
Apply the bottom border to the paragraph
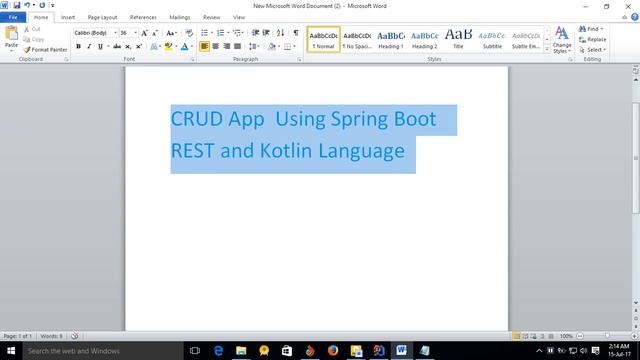coord(288,46)
